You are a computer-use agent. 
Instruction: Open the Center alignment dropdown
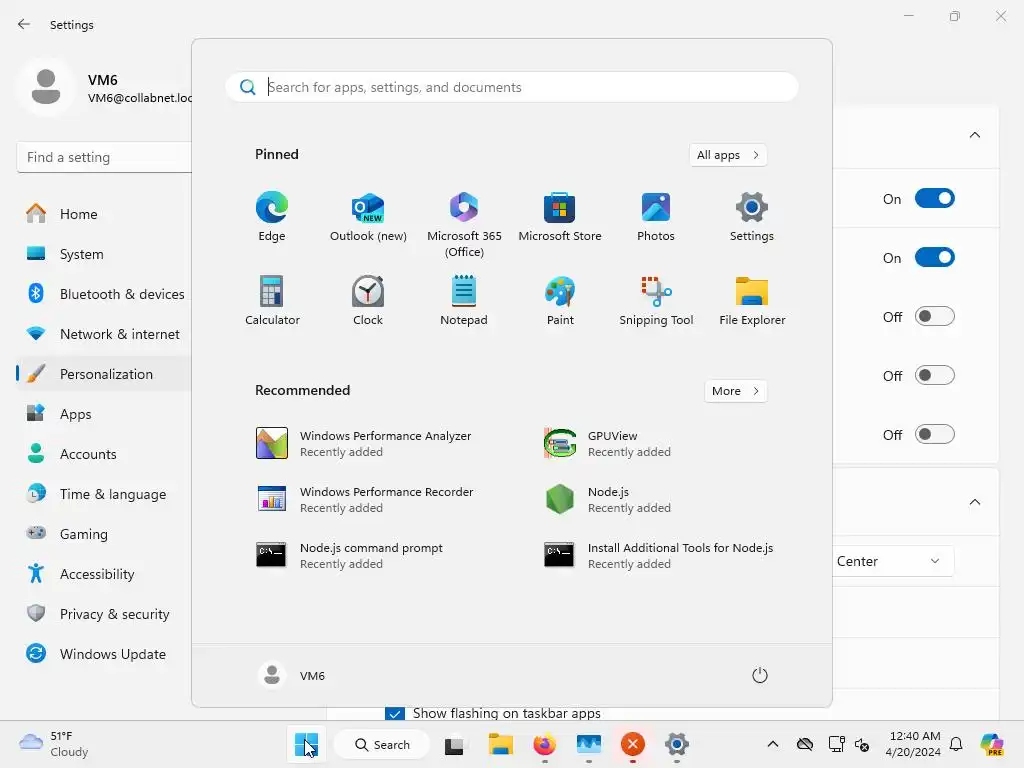pos(893,561)
